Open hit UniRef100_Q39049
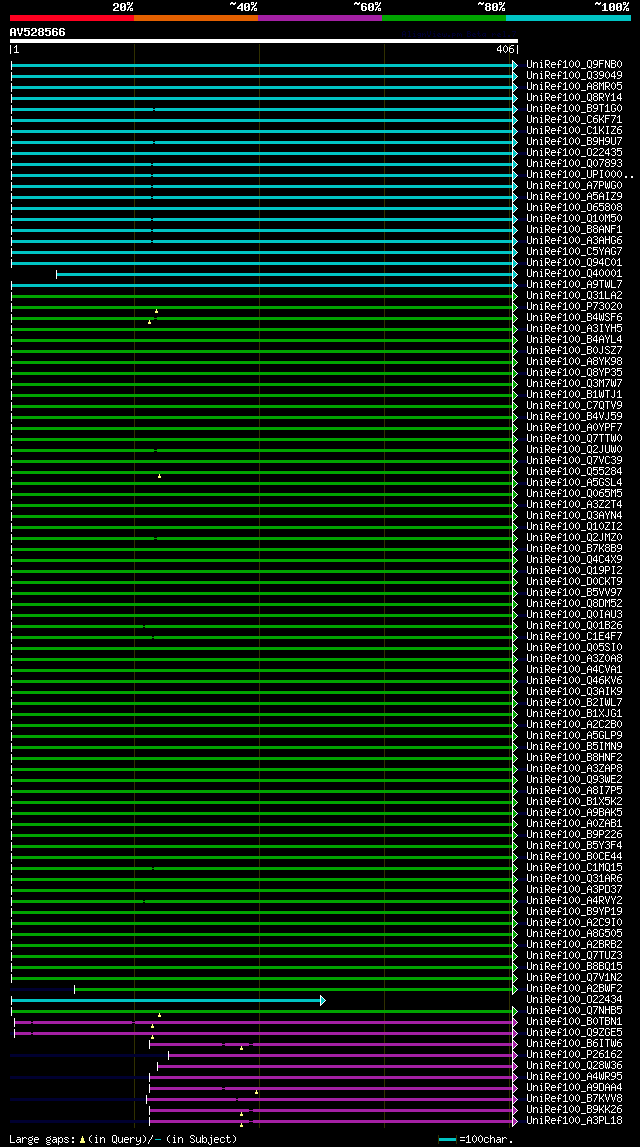Screen dimensions: 640x1147 point(574,75)
